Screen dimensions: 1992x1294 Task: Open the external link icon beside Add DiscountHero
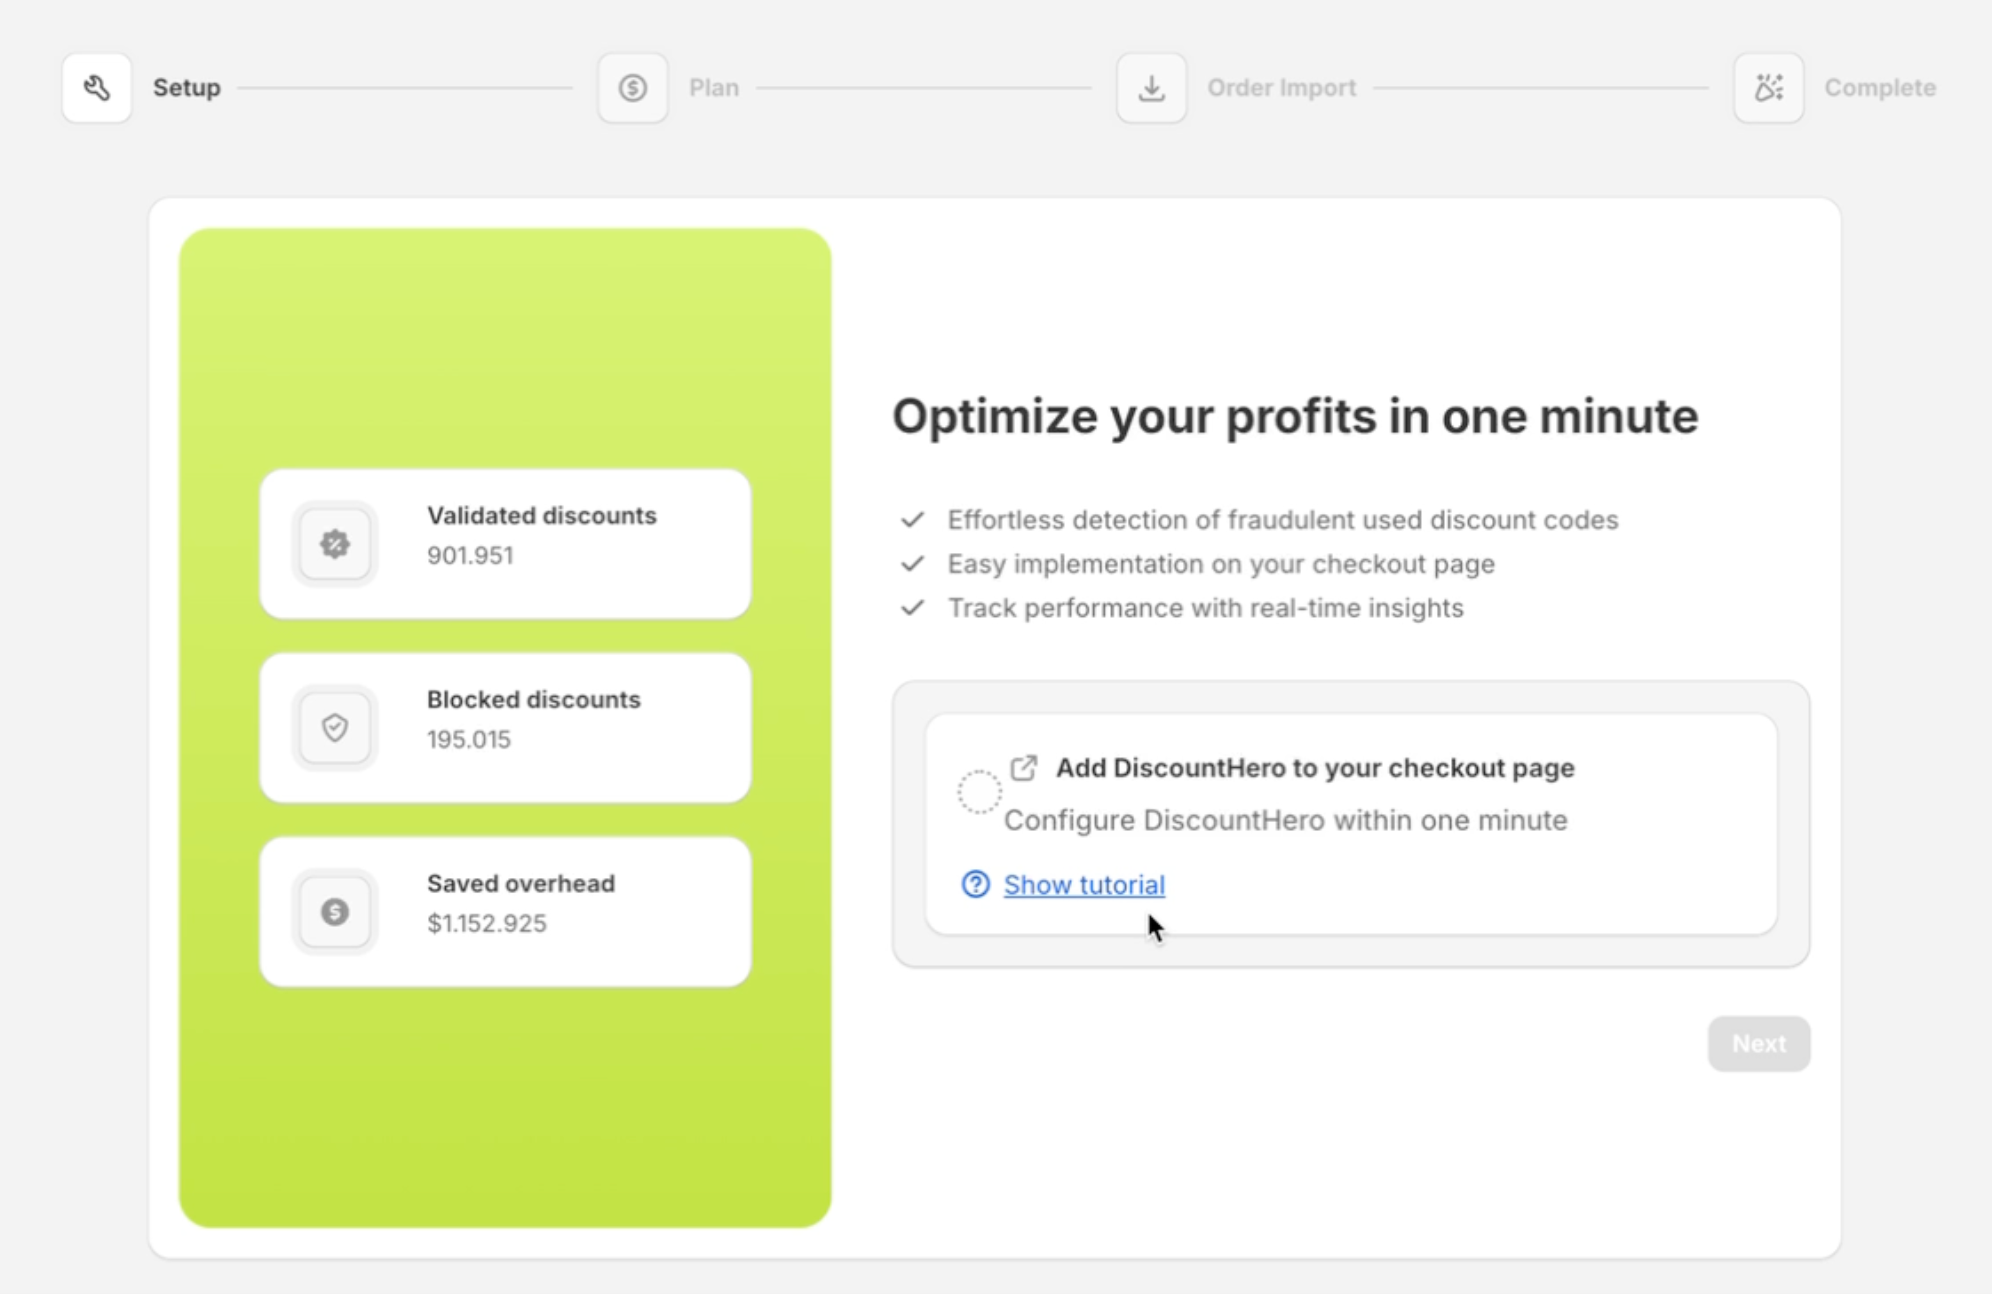pyautogui.click(x=1024, y=768)
